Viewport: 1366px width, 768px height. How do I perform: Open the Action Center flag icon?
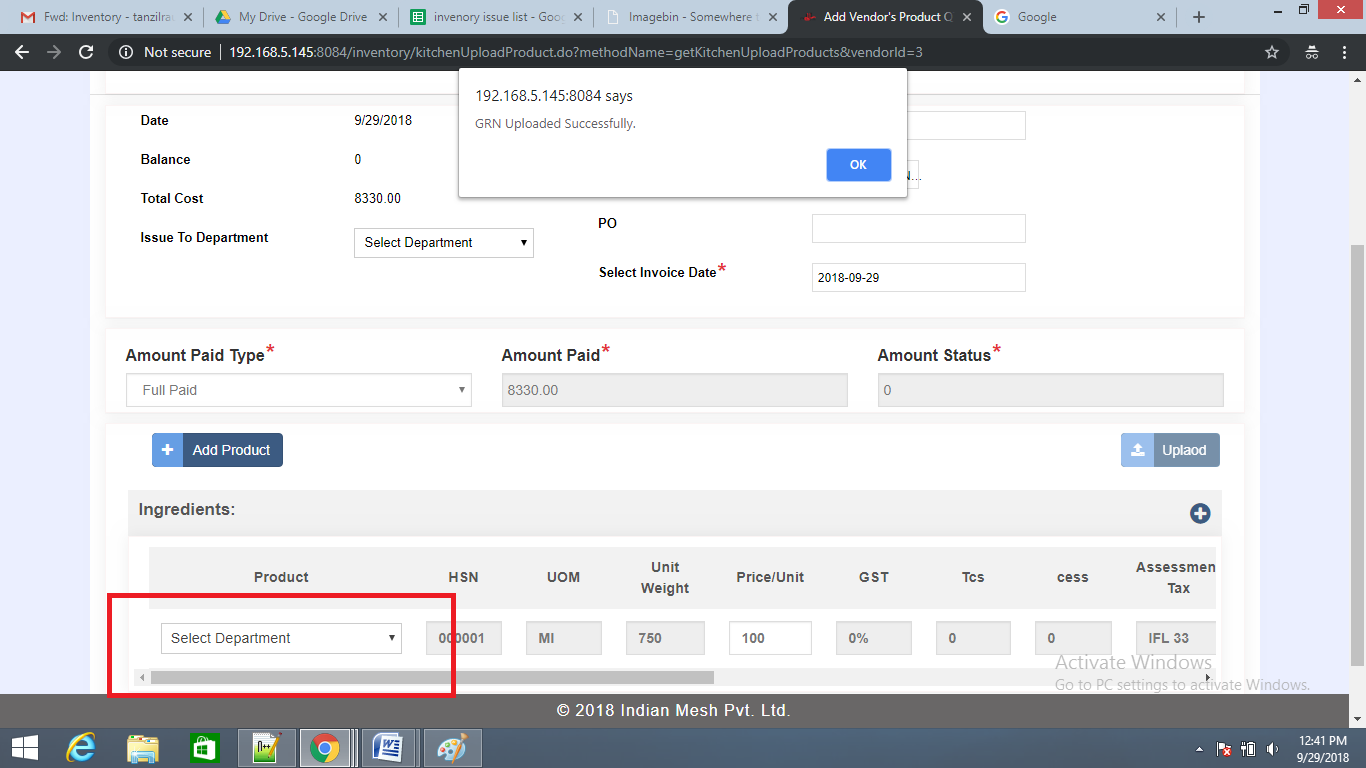(x=1223, y=749)
